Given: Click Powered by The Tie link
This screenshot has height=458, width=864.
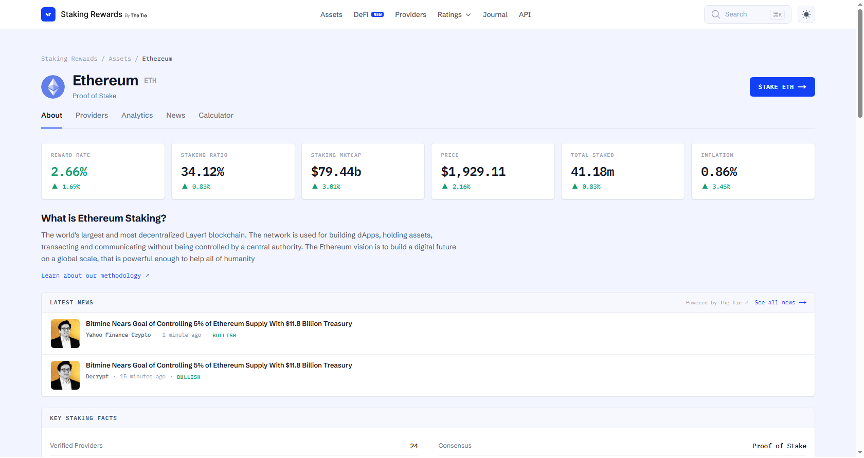Looking at the screenshot, I should [x=717, y=303].
